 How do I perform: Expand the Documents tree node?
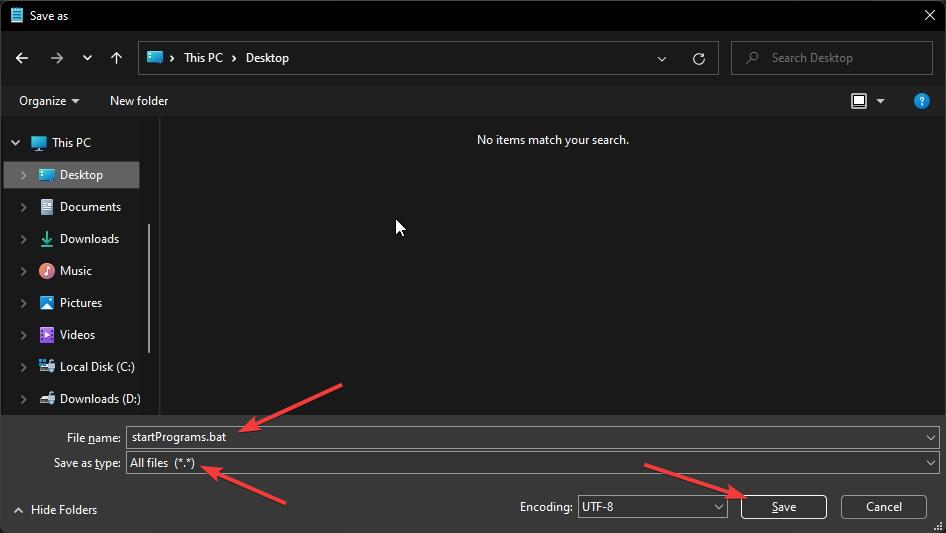pyautogui.click(x=23, y=207)
